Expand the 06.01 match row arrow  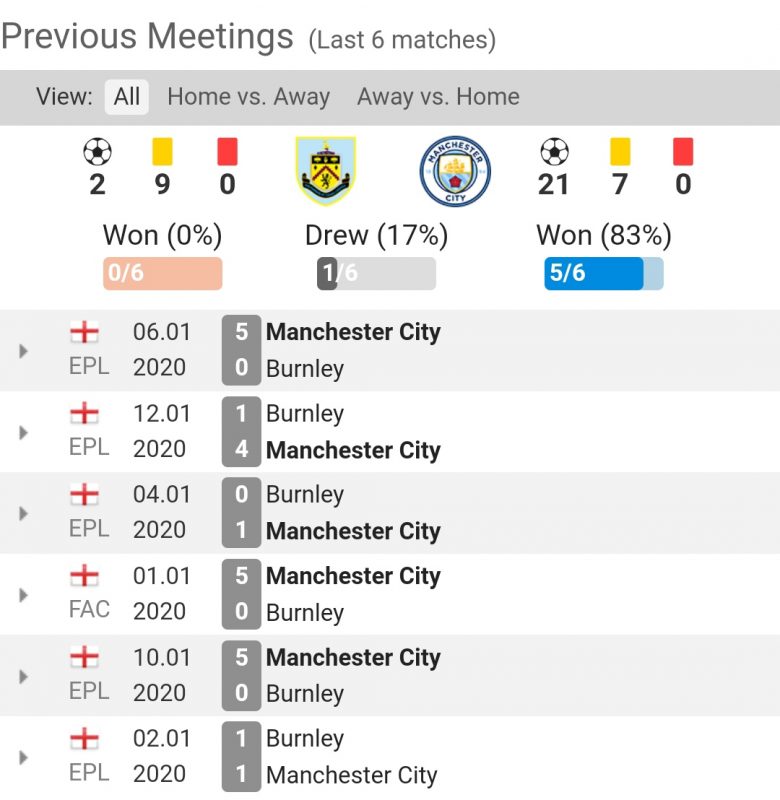coord(24,350)
